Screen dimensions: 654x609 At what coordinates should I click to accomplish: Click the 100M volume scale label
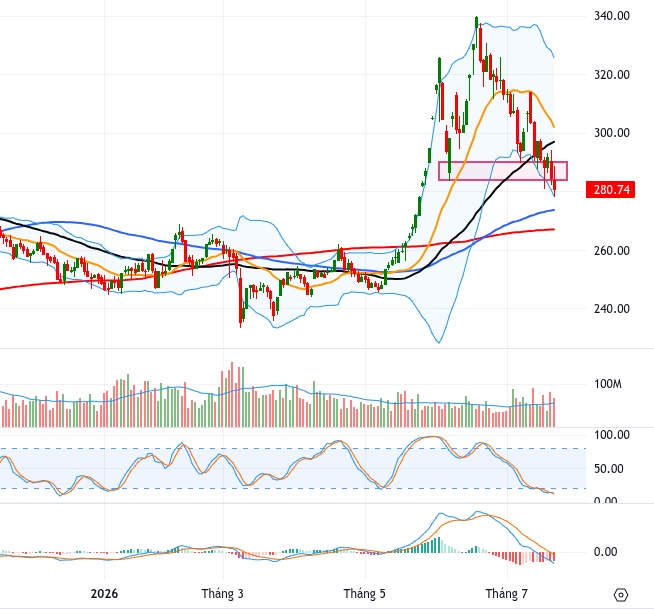(x=608, y=384)
